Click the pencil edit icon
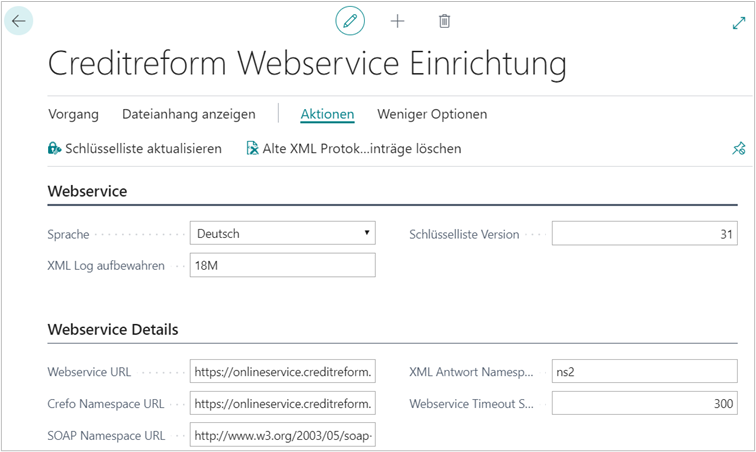This screenshot has height=452, width=756. tap(350, 21)
